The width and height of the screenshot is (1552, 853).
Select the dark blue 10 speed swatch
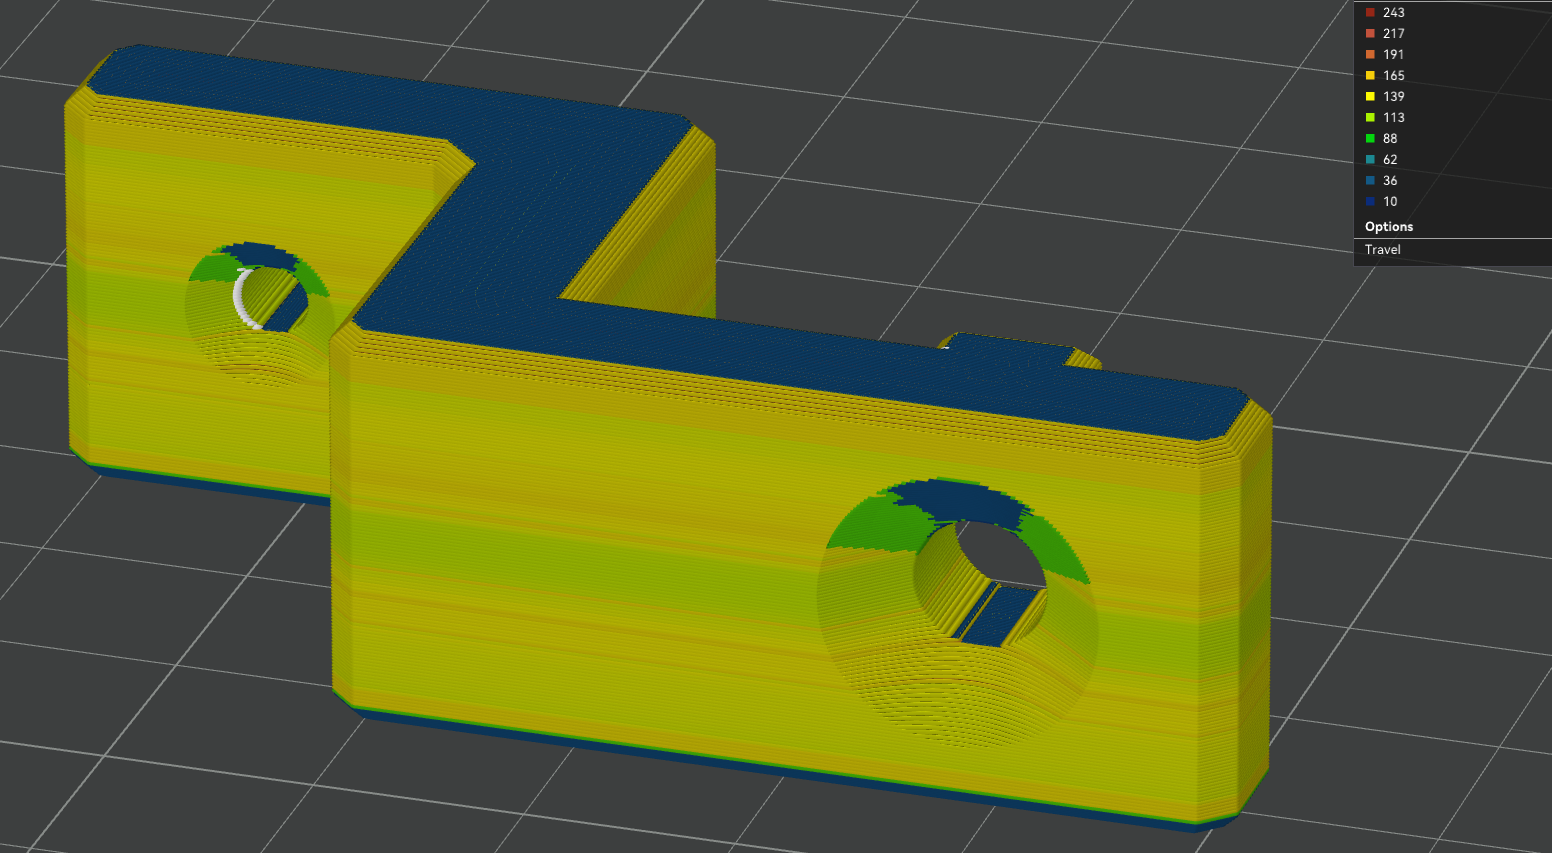click(1368, 201)
